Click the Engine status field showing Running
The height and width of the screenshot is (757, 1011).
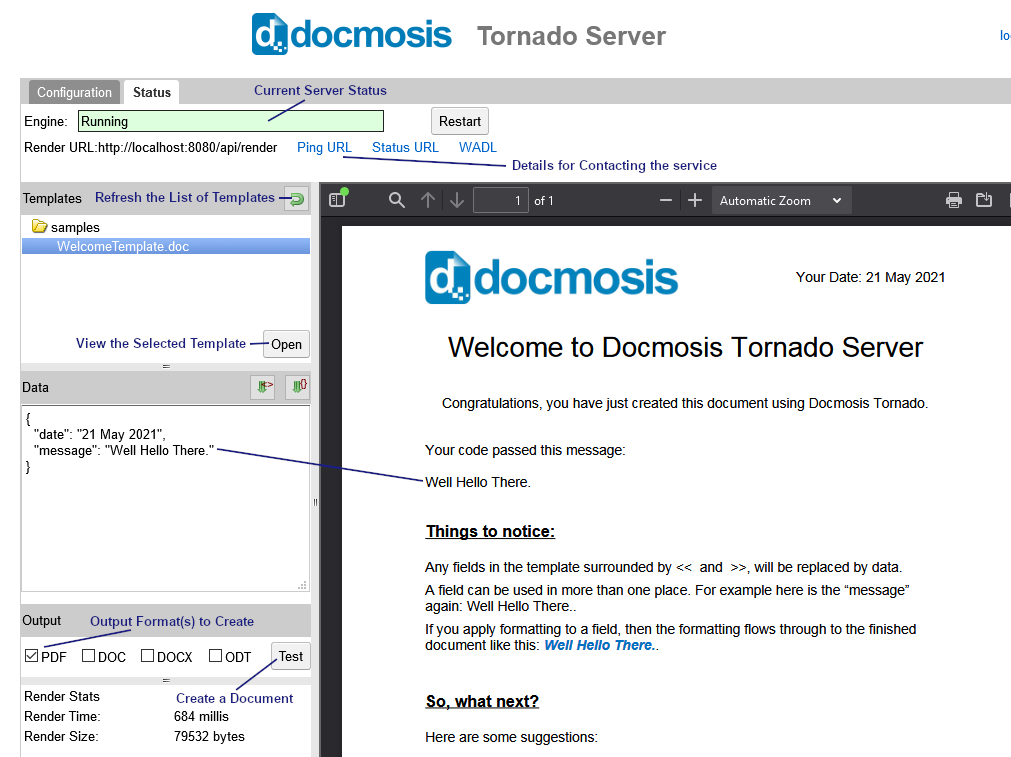231,121
